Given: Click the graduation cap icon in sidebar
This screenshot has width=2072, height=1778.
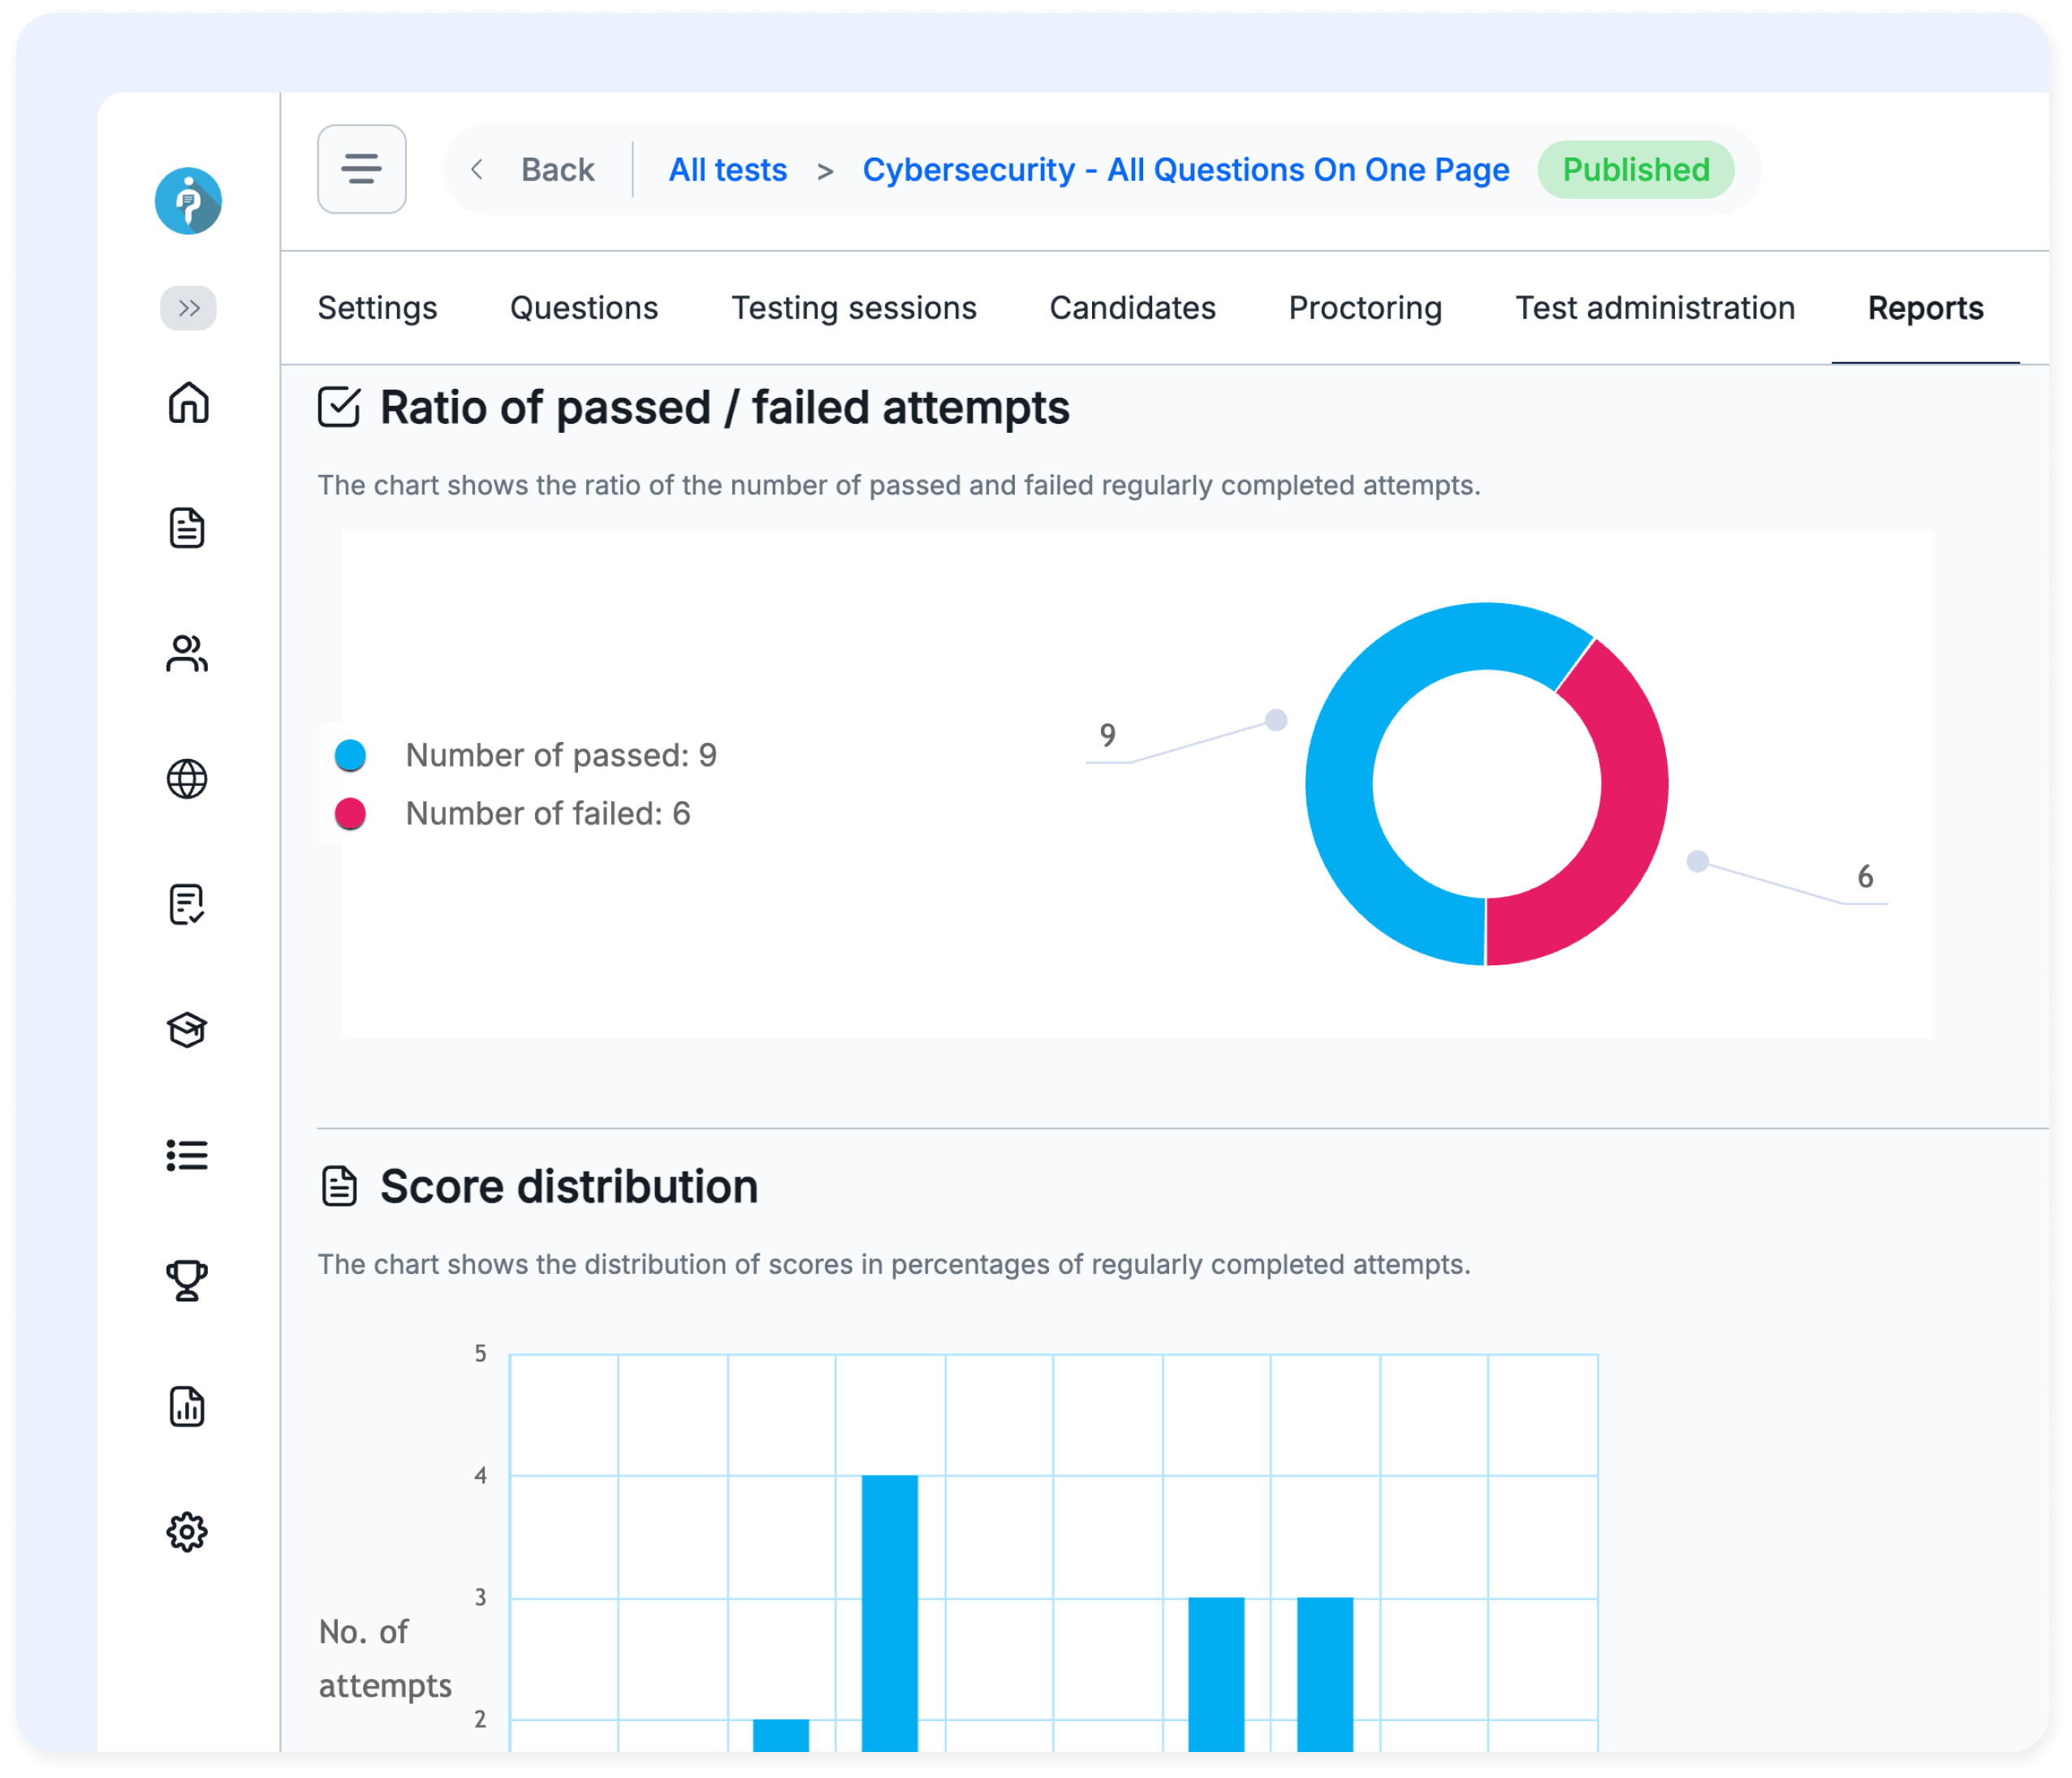Looking at the screenshot, I should [x=187, y=1030].
